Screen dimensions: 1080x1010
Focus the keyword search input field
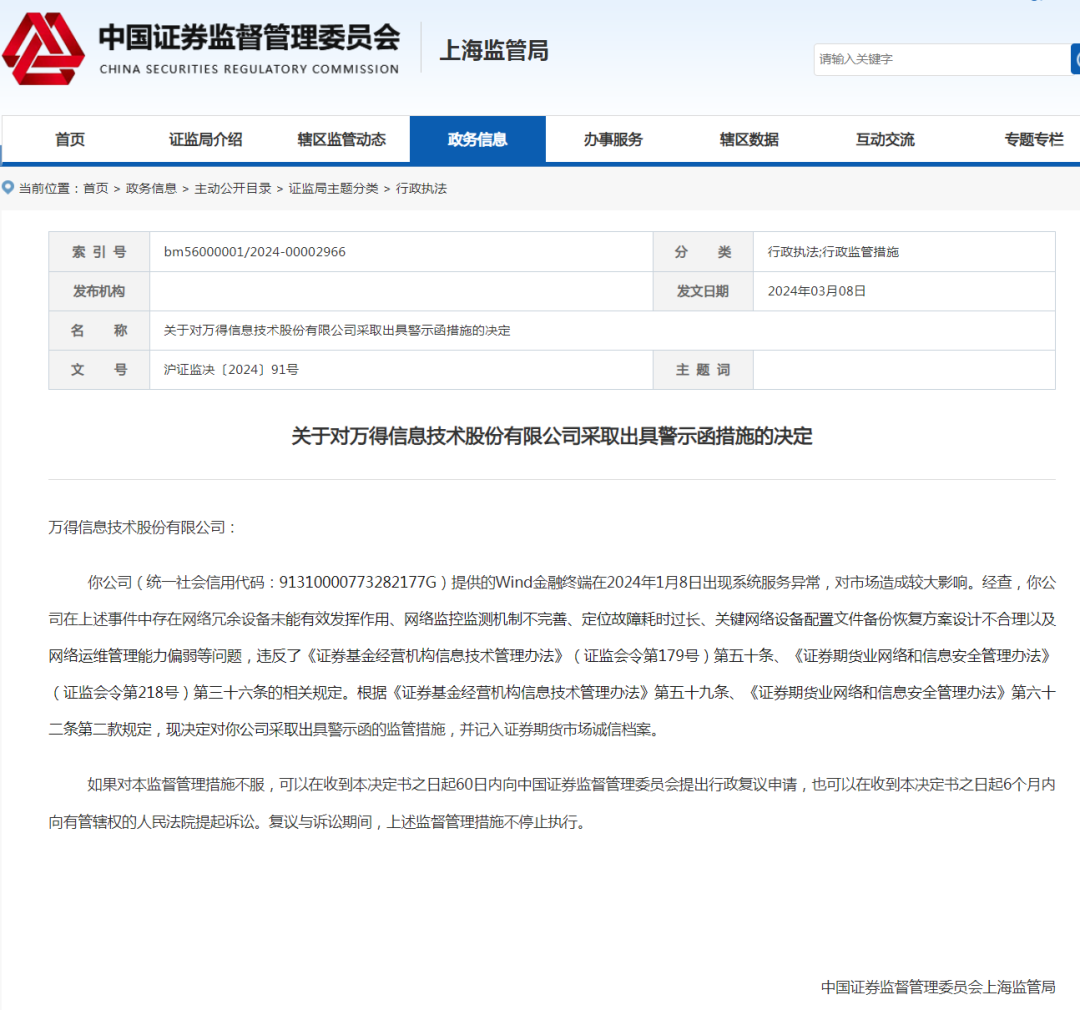coord(942,59)
